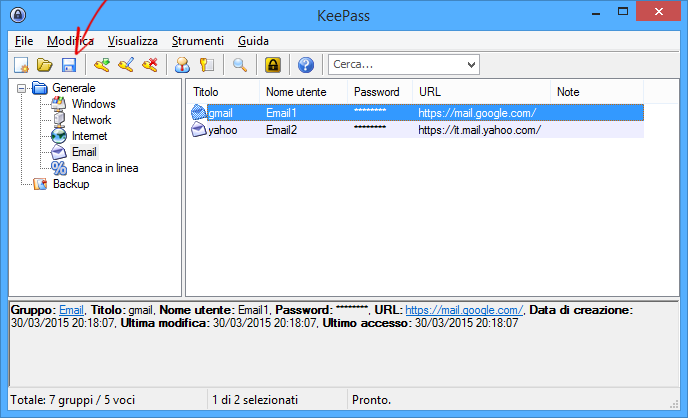This screenshot has width=688, height=418.
Task: Click the 'Totale: 7 gruppi / 5 voci' status
Action: 73,400
